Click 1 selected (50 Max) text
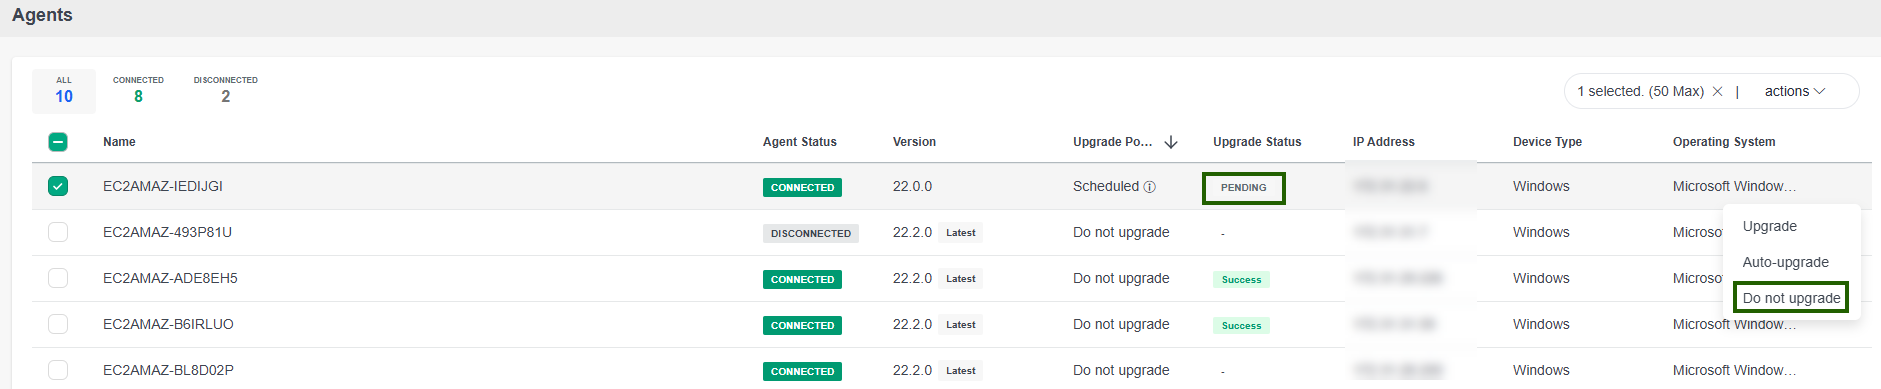The width and height of the screenshot is (1881, 389). [1640, 91]
